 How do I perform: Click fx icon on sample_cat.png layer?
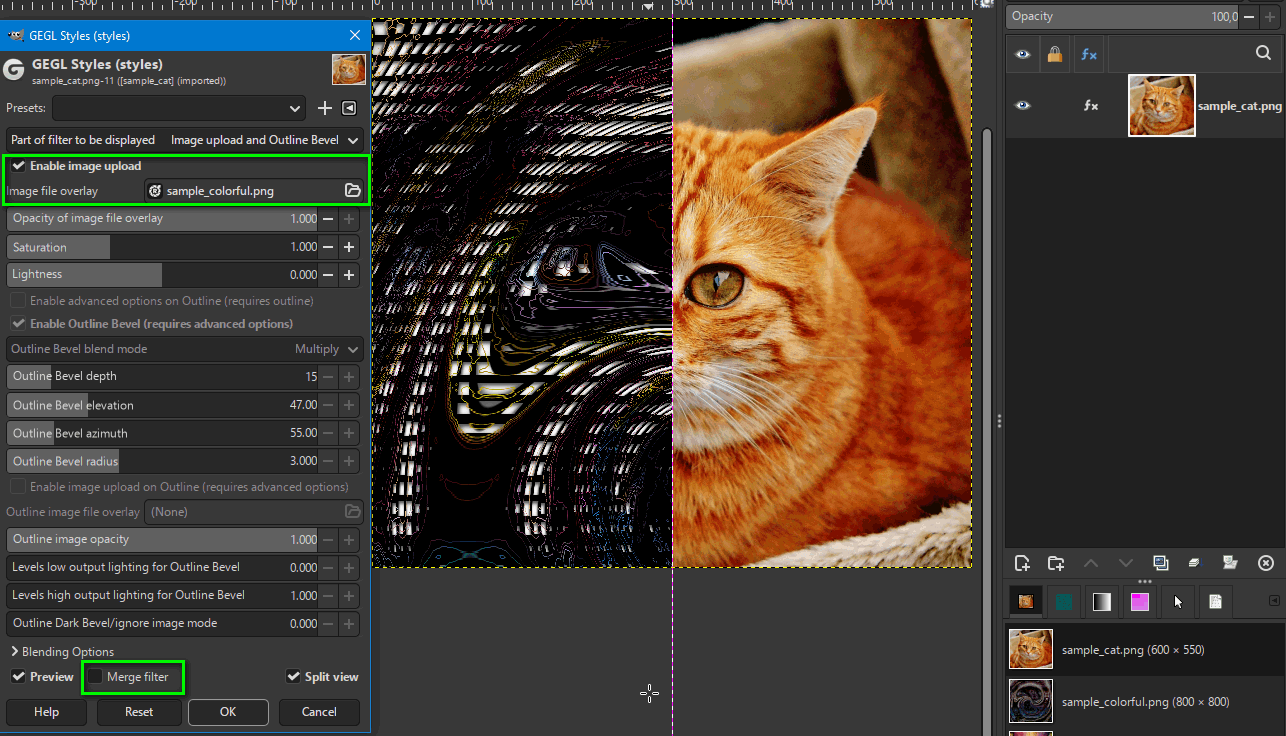pos(1091,105)
